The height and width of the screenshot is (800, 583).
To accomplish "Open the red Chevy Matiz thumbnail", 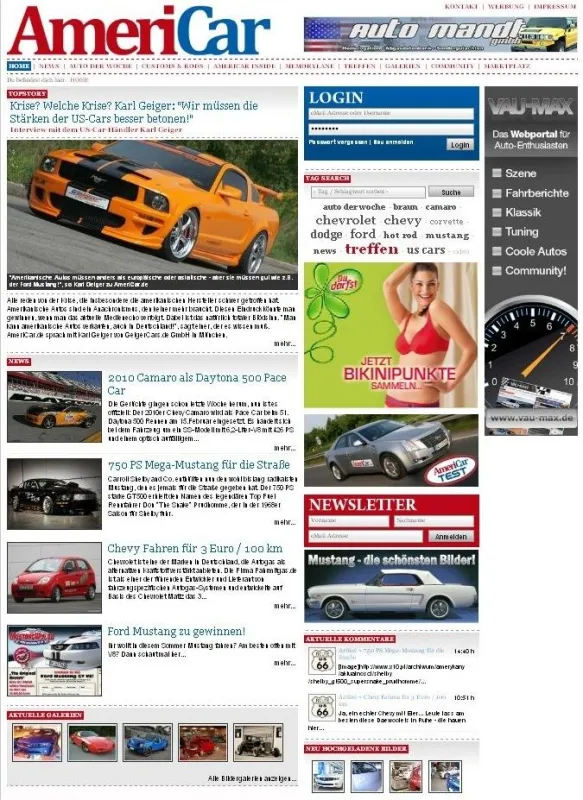I will 54,578.
